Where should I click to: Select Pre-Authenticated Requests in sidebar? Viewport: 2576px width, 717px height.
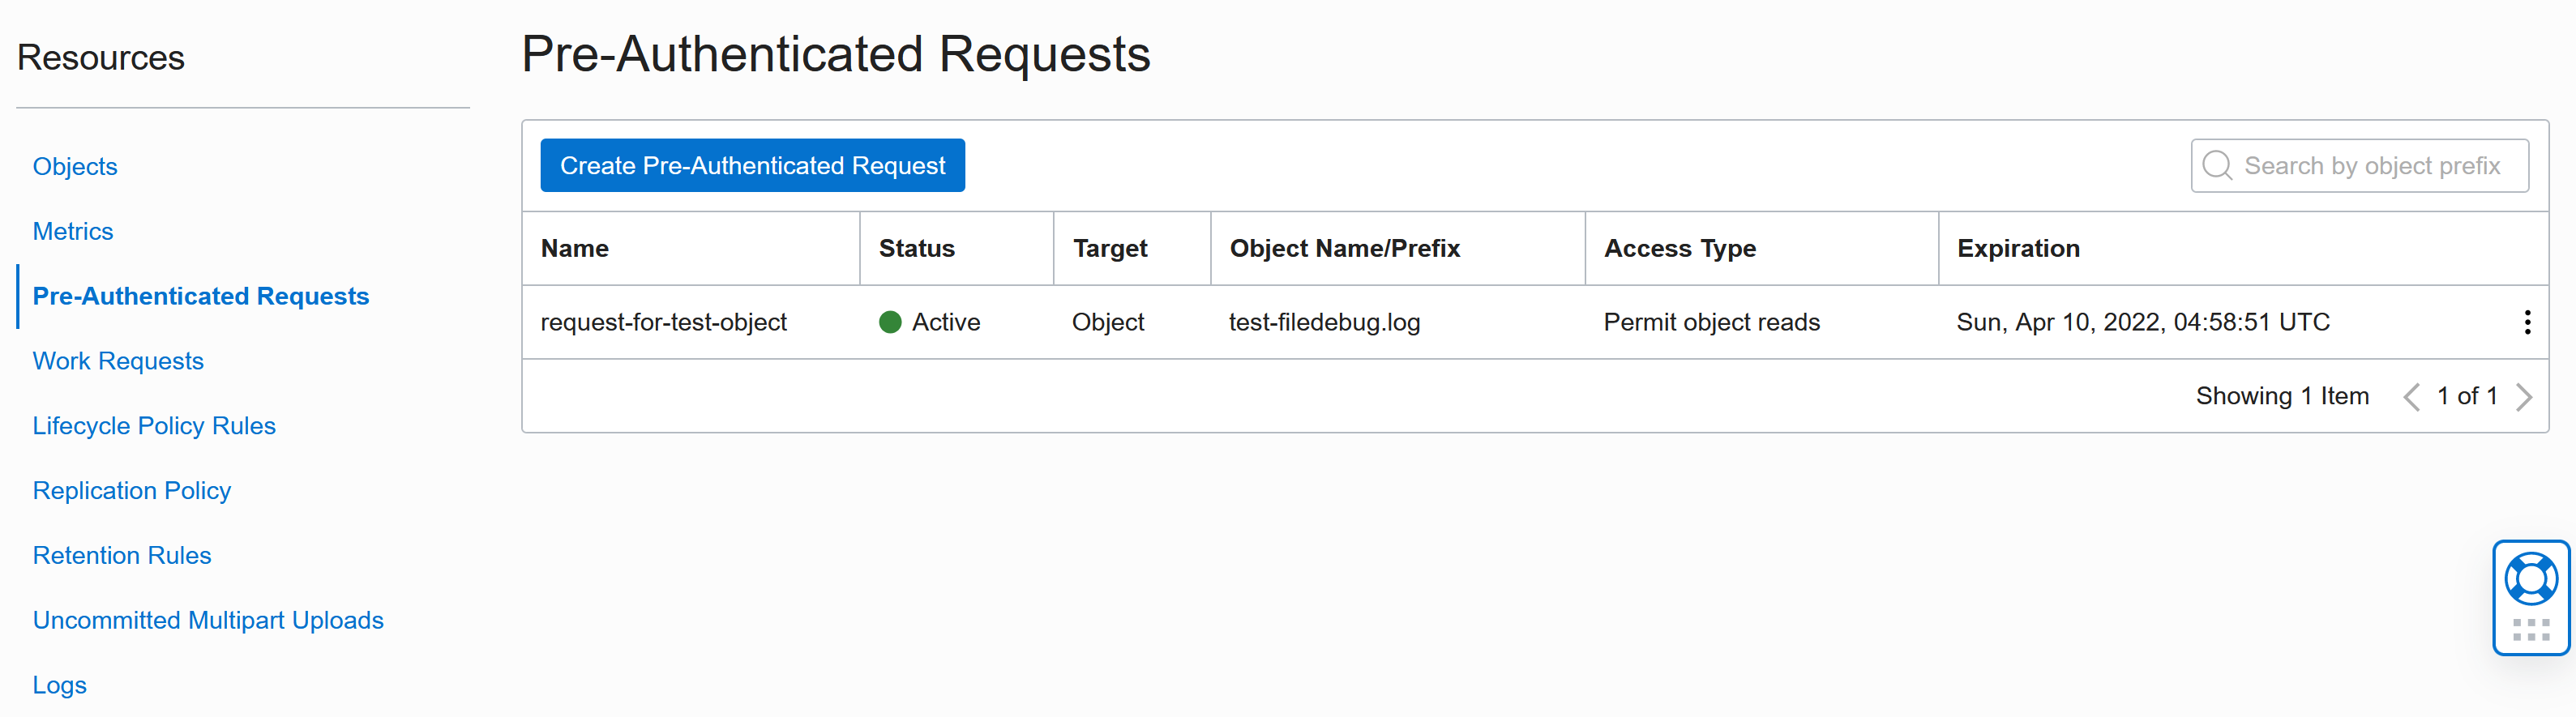[x=201, y=296]
